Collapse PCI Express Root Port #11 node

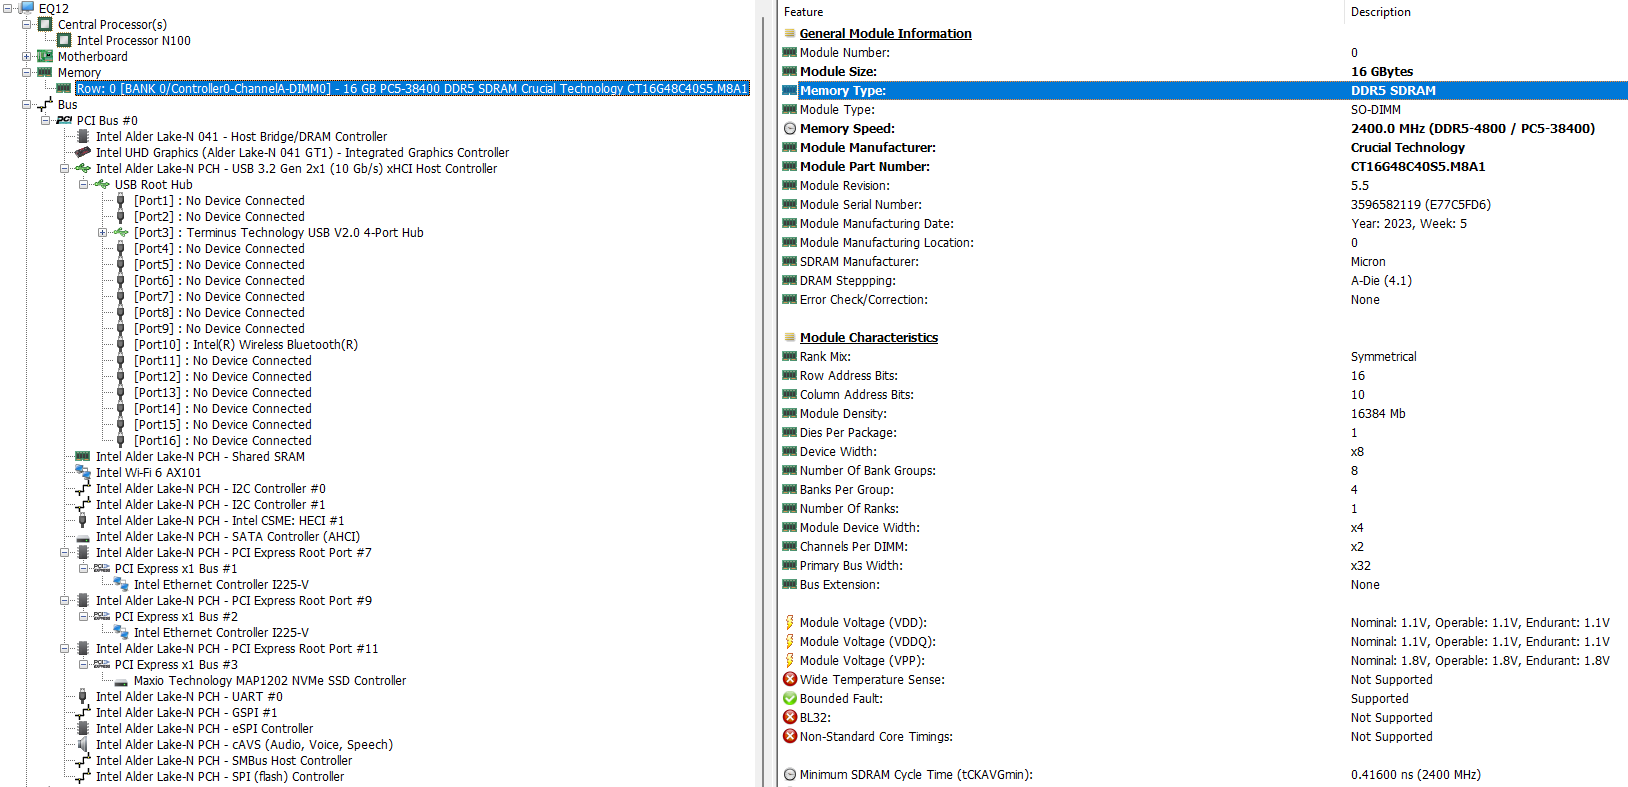click(x=64, y=648)
